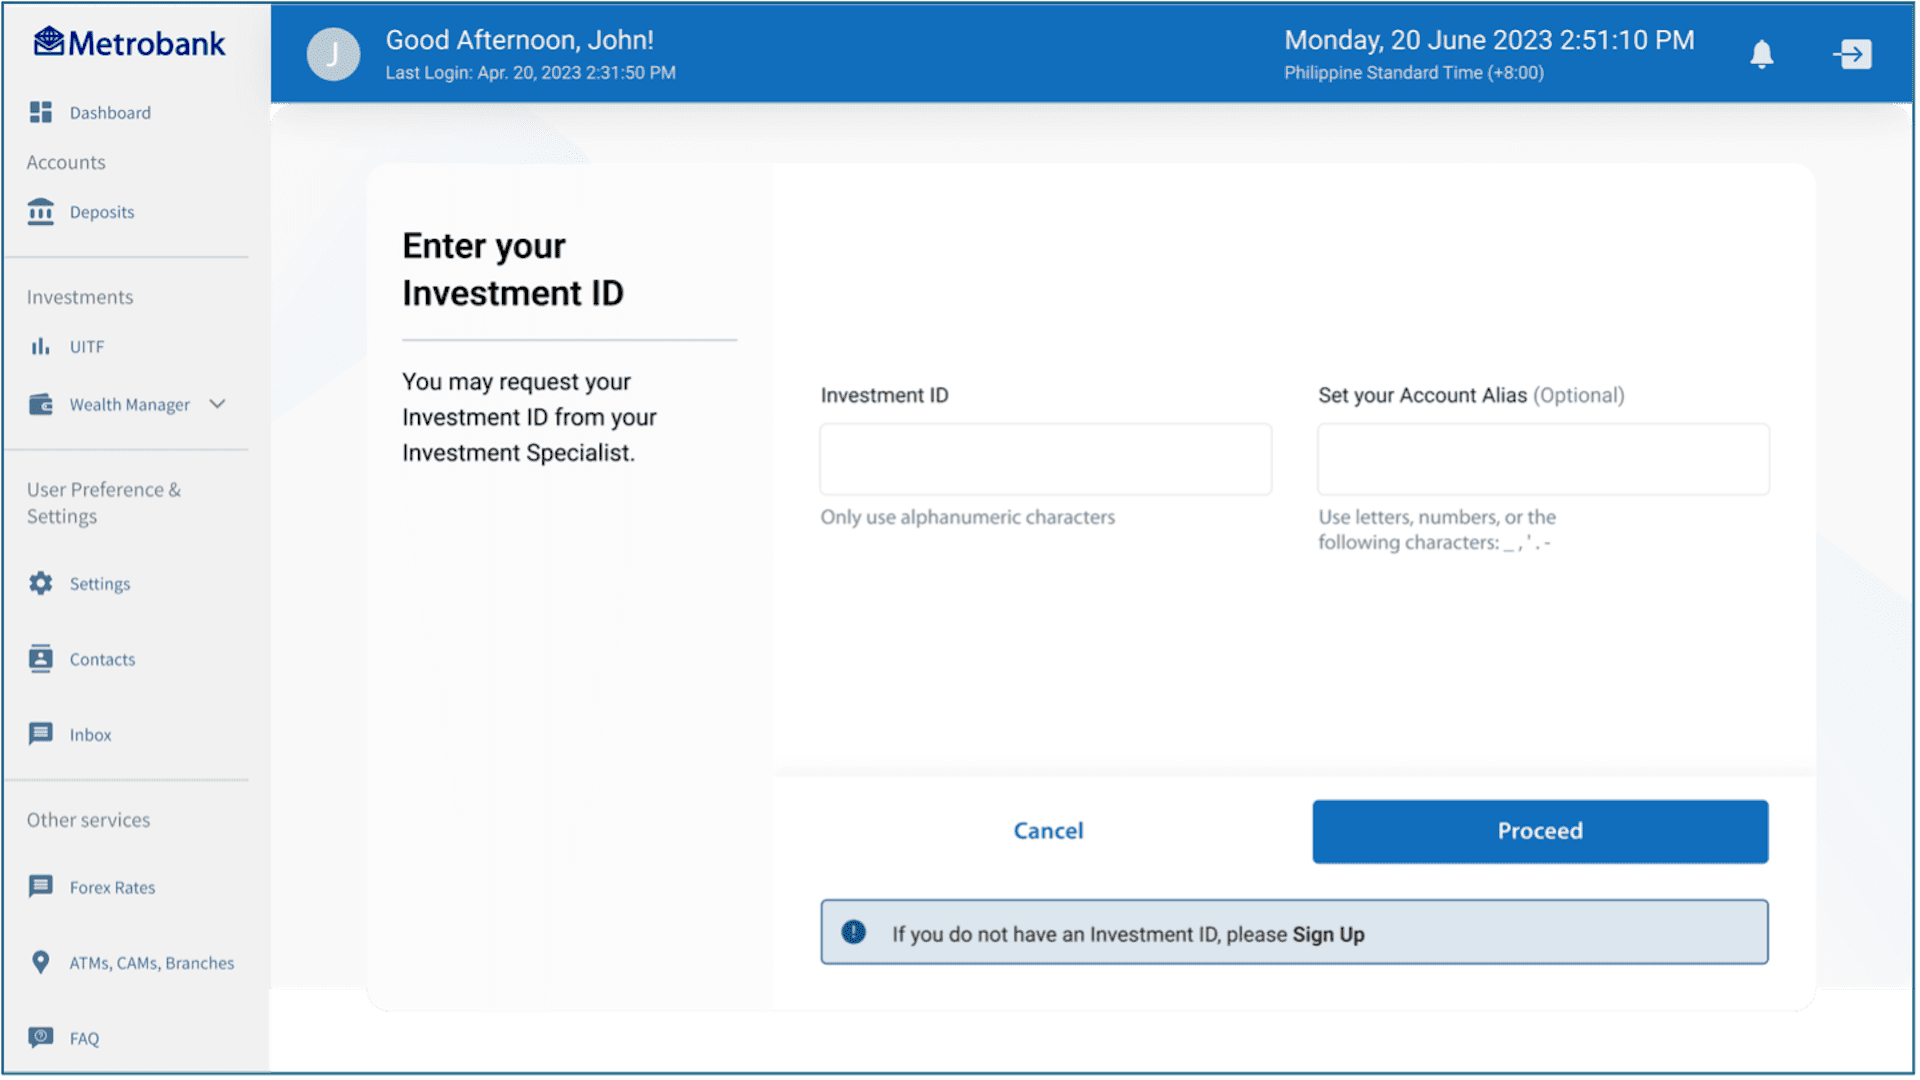Open the John profile avatar
1920x1080 pixels.
point(333,54)
